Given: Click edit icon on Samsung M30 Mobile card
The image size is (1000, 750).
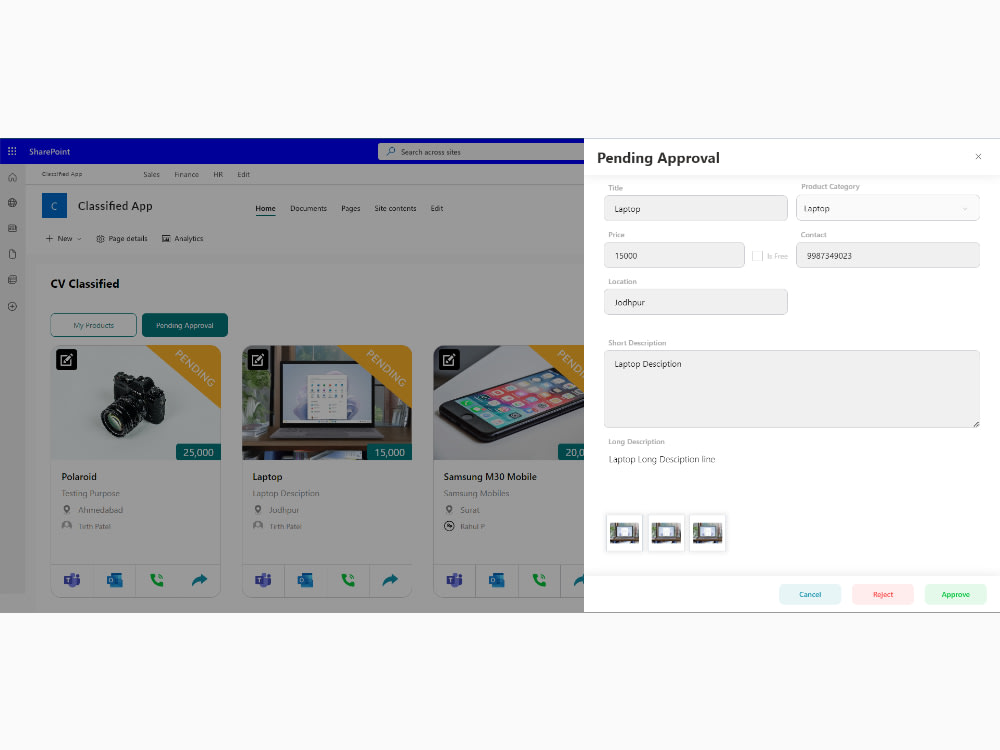Looking at the screenshot, I should [x=449, y=360].
